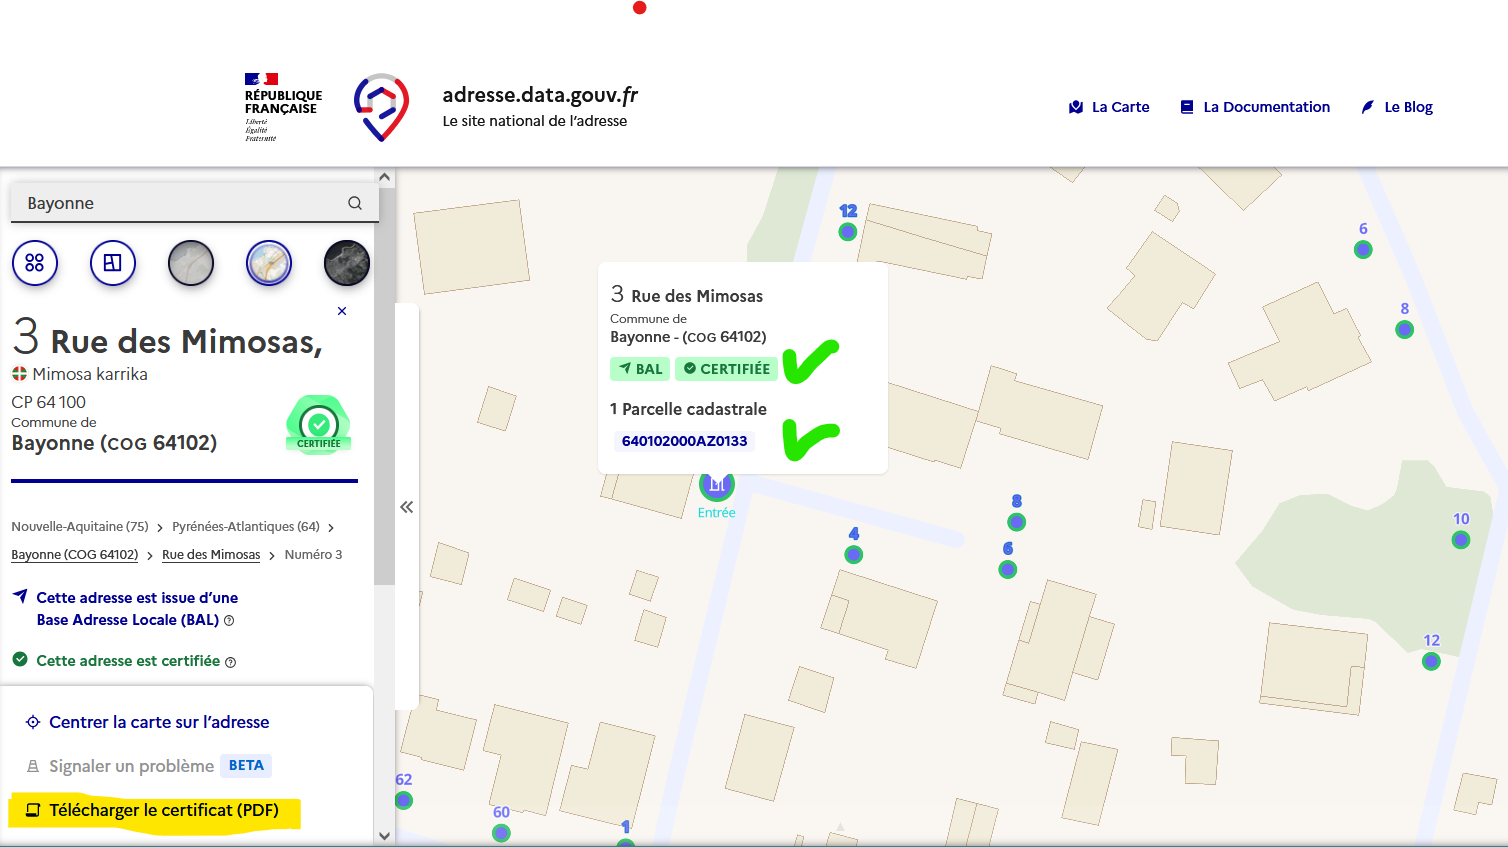The image size is (1508, 847).
Task: Click Cette adresse est certifiée text
Action: pyautogui.click(x=128, y=661)
